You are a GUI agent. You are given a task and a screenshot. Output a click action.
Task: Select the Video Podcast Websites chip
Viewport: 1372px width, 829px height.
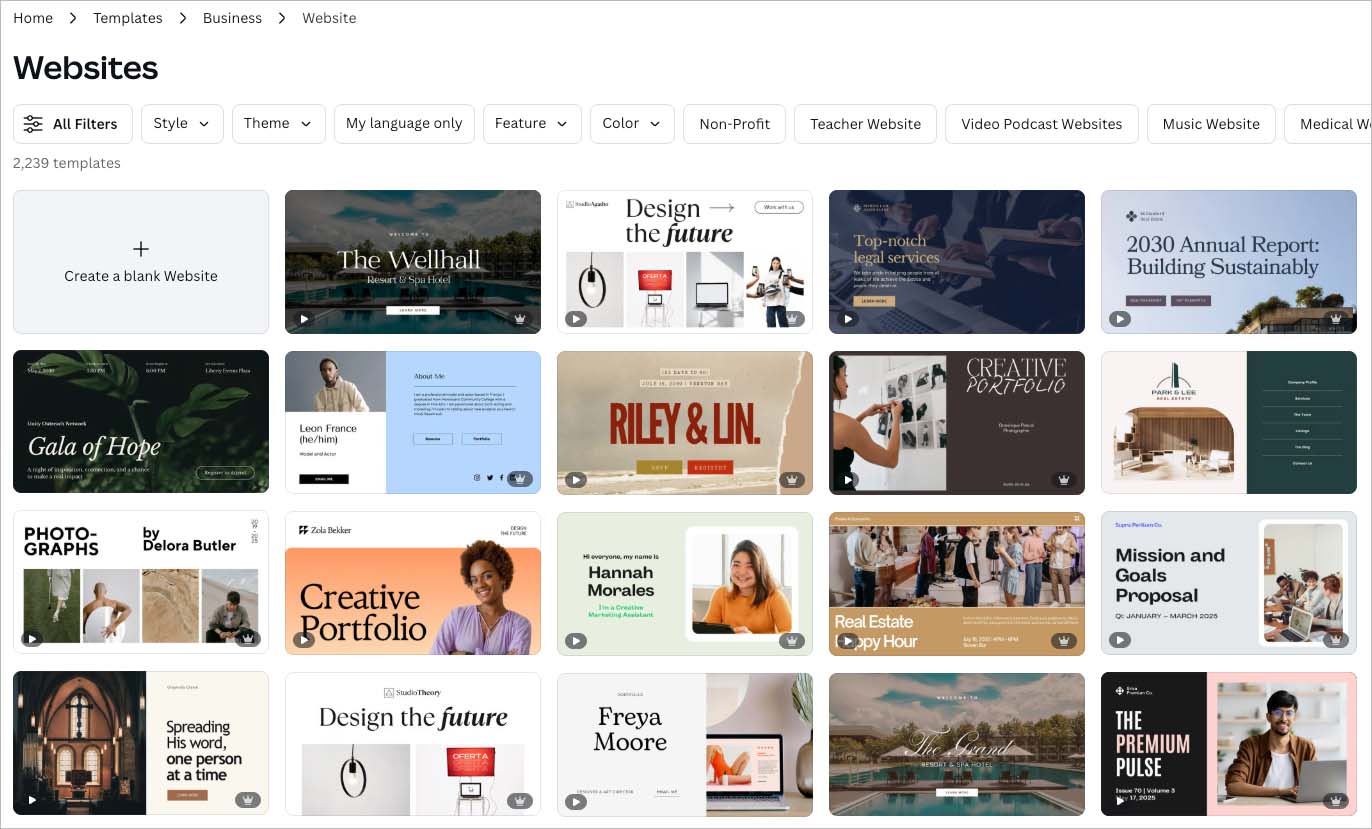1042,124
